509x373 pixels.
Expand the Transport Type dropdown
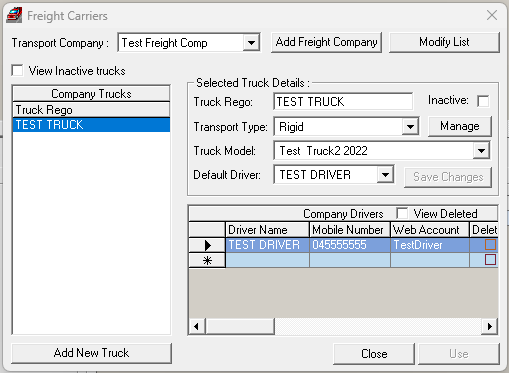(x=410, y=127)
